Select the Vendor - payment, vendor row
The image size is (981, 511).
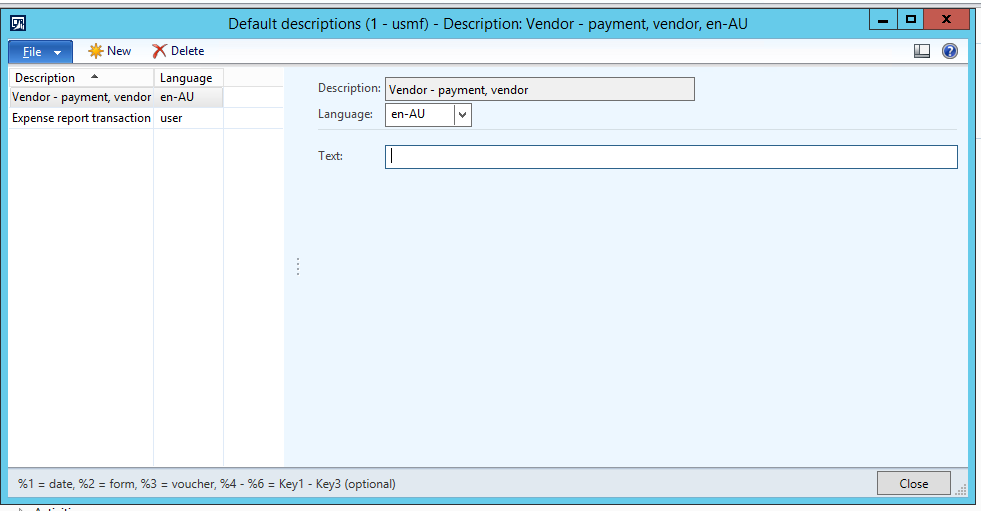coord(81,97)
